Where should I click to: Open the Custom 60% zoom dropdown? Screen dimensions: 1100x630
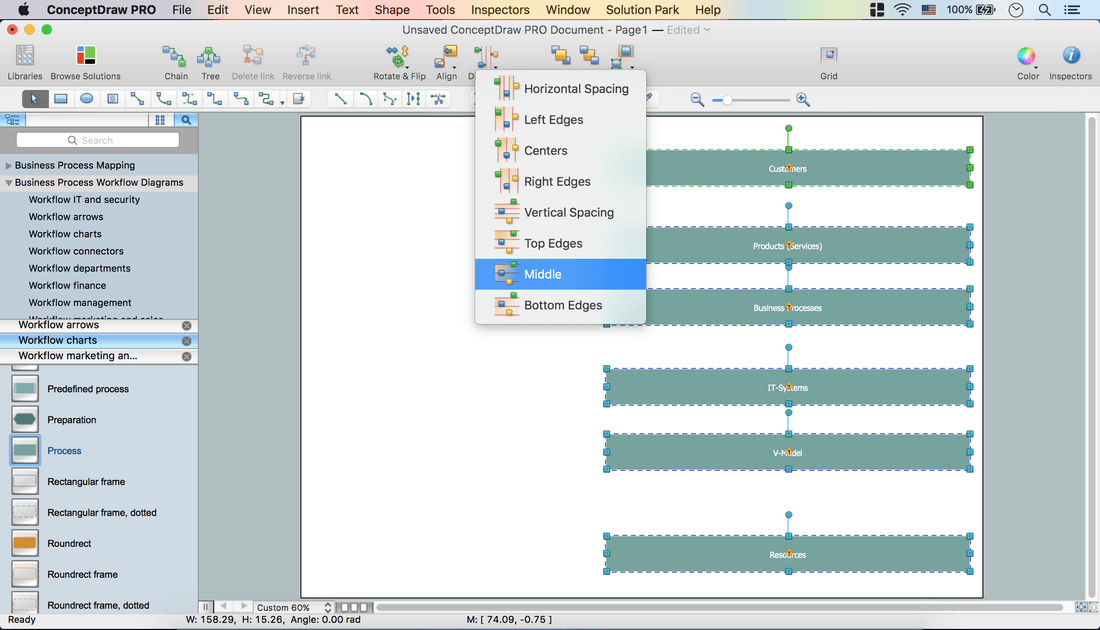(x=293, y=608)
